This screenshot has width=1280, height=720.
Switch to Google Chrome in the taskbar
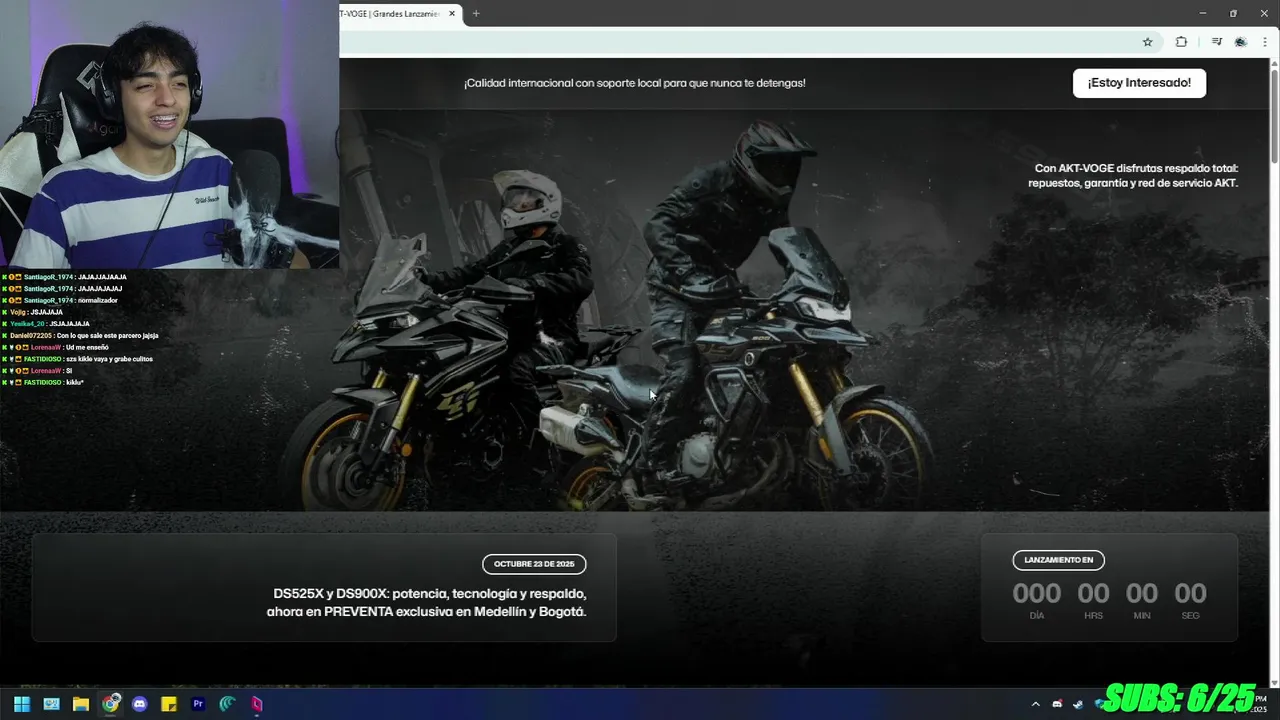pyautogui.click(x=110, y=704)
